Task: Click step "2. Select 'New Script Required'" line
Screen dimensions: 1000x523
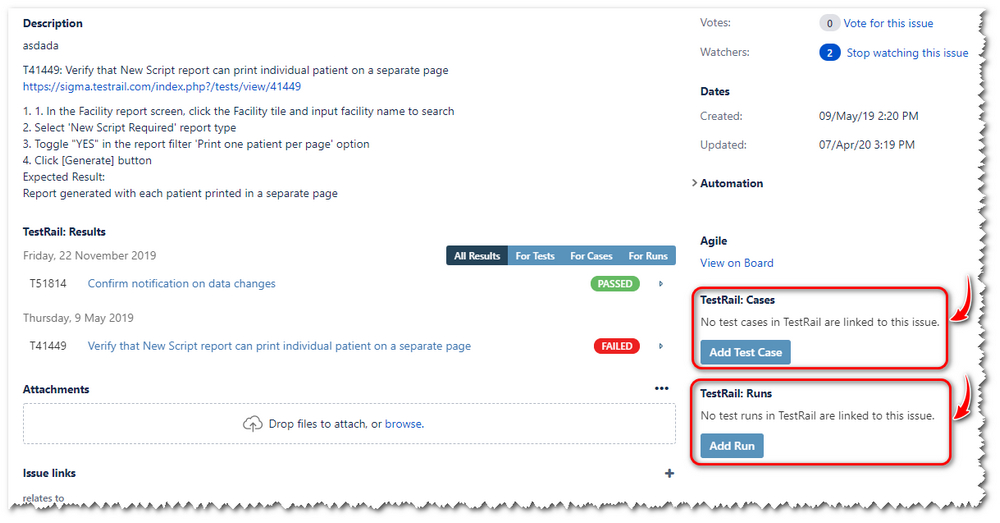Action: 129,128
